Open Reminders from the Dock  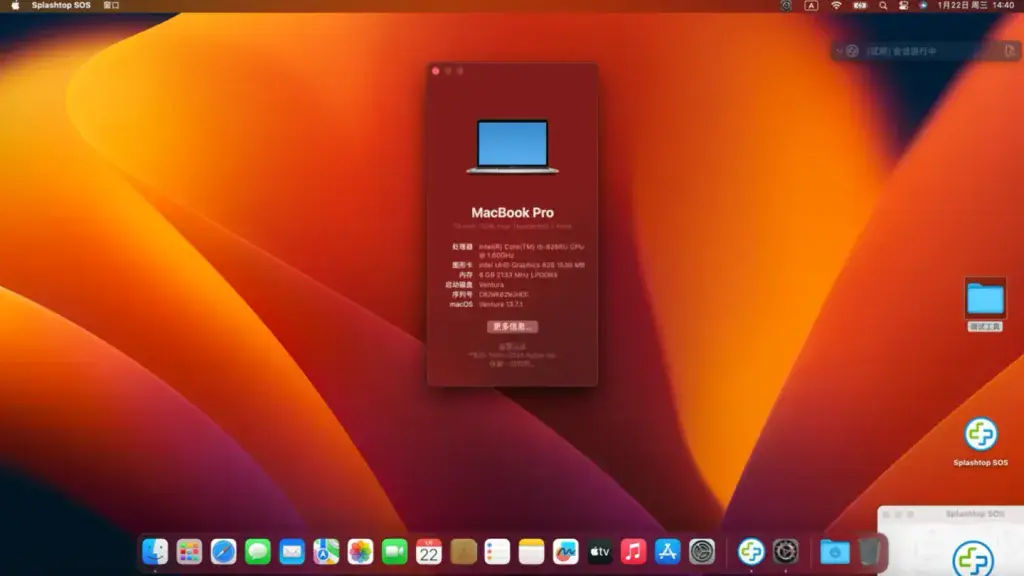(x=497, y=552)
